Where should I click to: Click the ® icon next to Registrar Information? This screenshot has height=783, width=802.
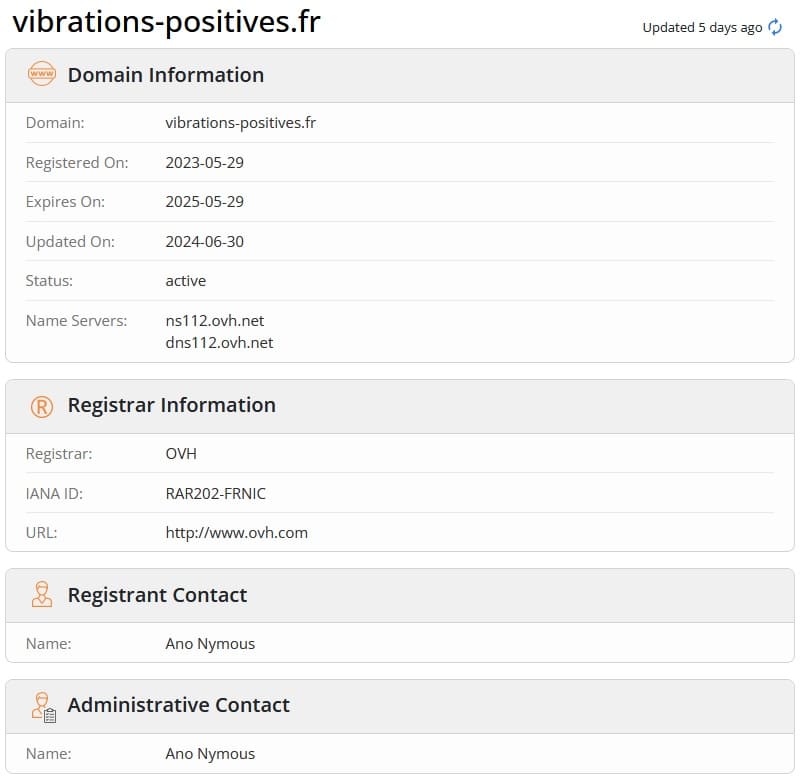tap(41, 405)
